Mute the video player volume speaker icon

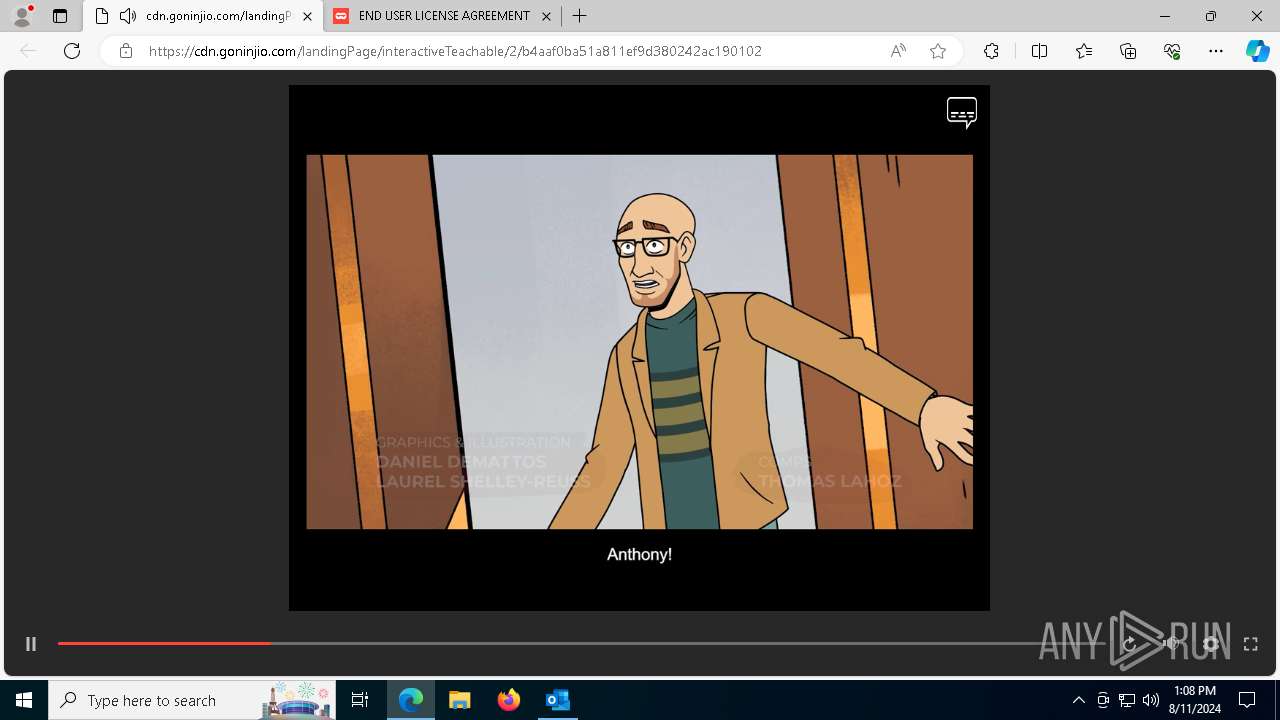click(x=1170, y=644)
